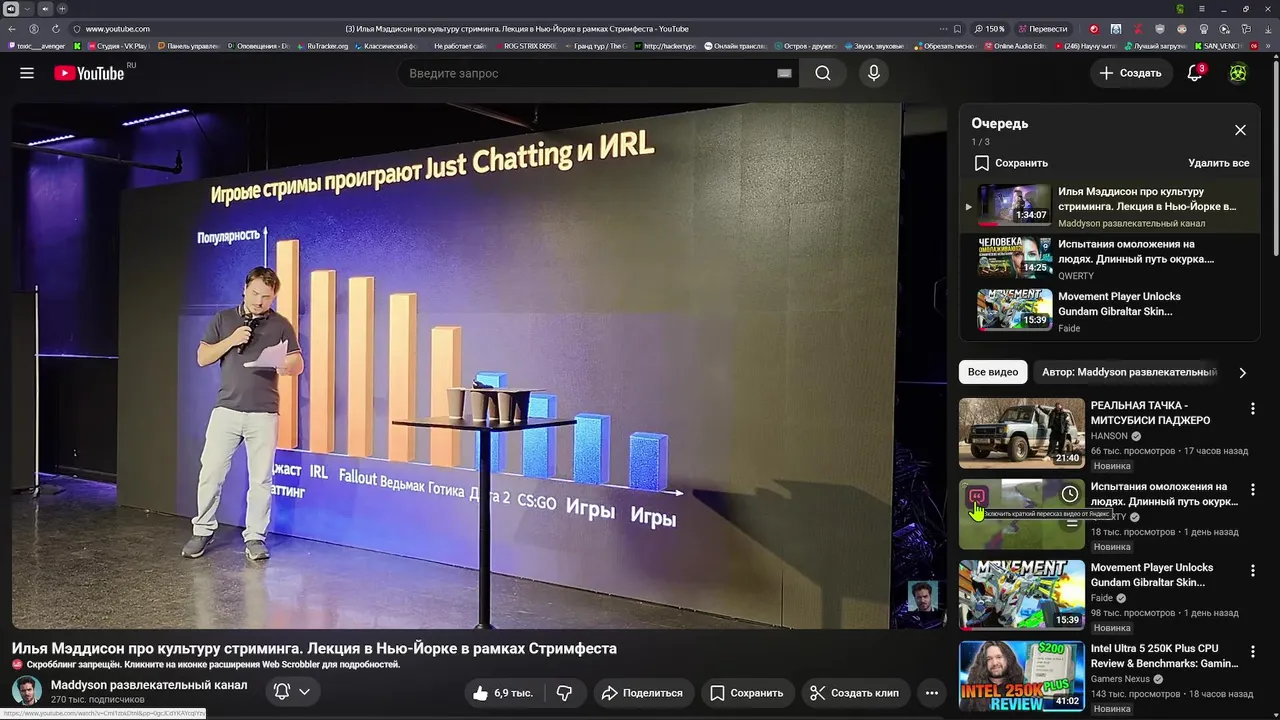The image size is (1280, 720).
Task: Click Поделиться share button
Action: [x=642, y=693]
